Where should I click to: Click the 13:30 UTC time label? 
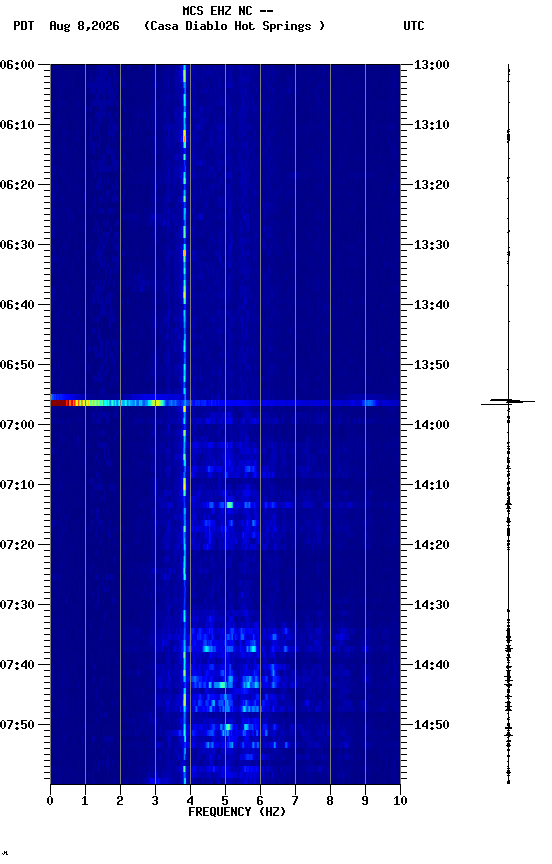point(432,245)
